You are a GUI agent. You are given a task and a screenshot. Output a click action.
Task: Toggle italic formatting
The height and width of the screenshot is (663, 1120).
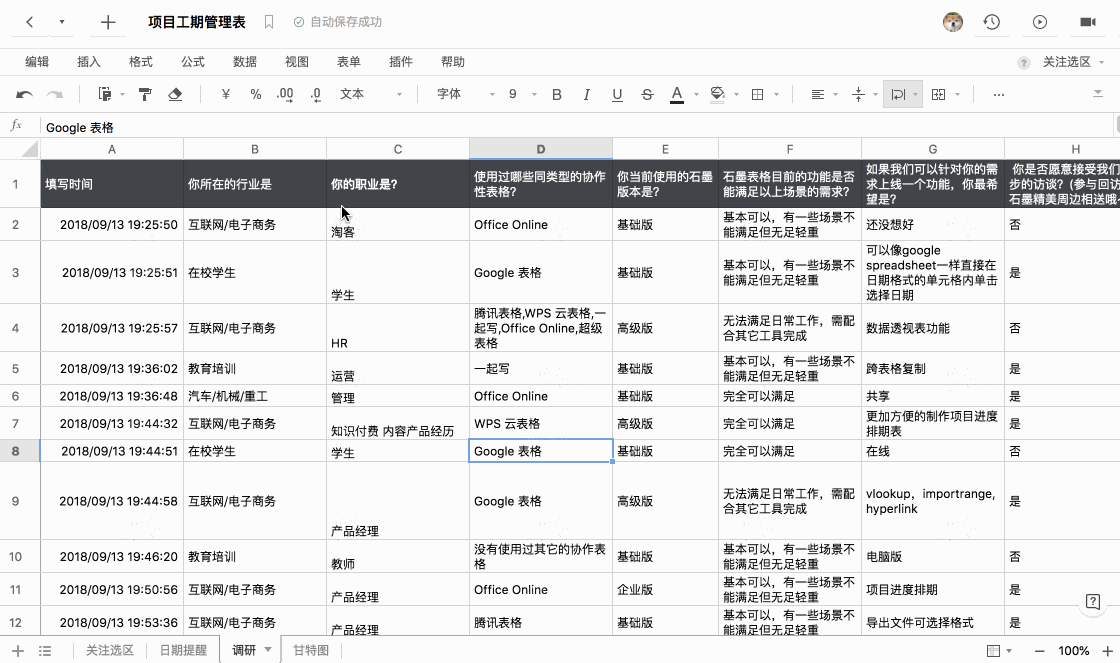[x=586, y=94]
